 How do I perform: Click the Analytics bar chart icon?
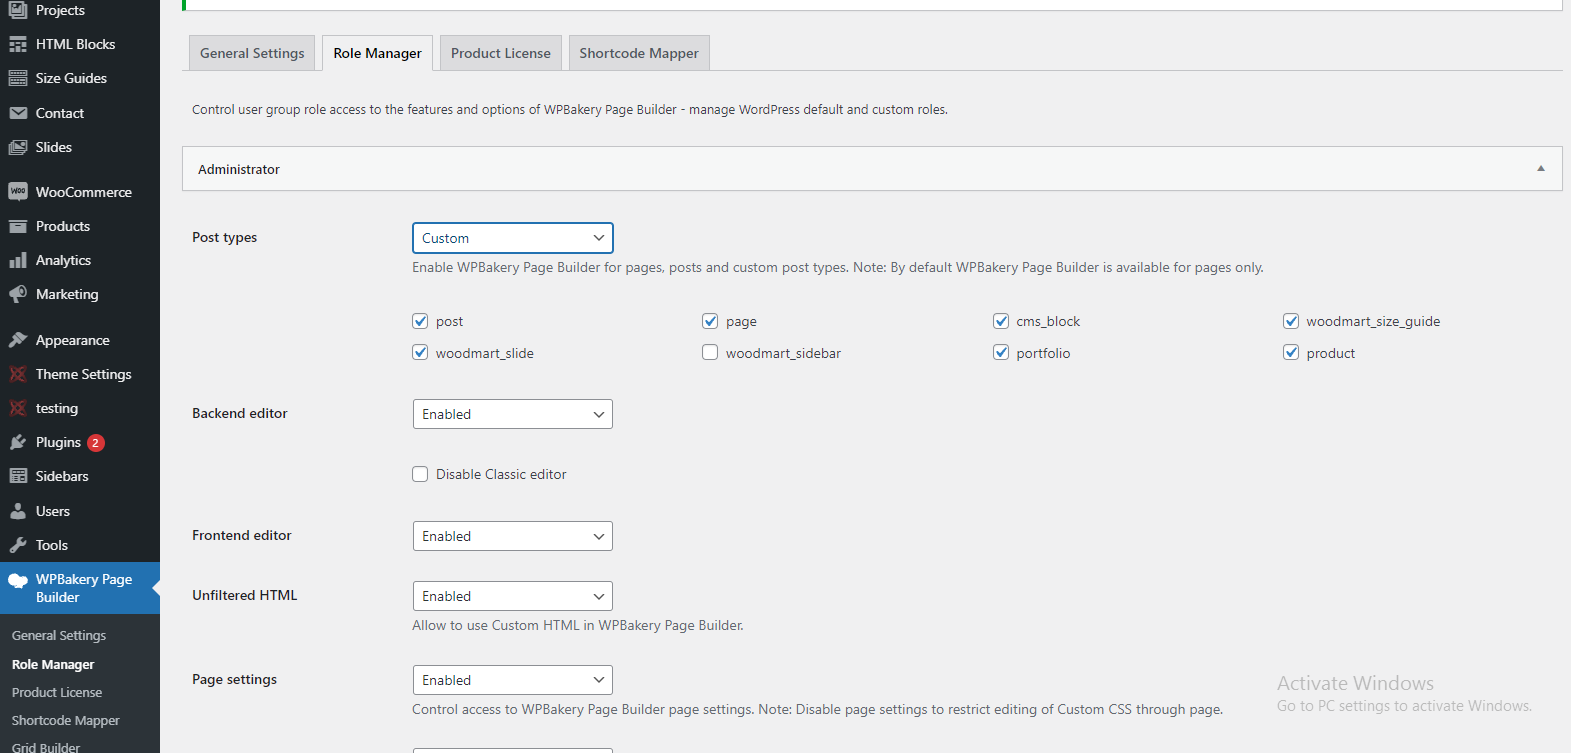[18, 260]
